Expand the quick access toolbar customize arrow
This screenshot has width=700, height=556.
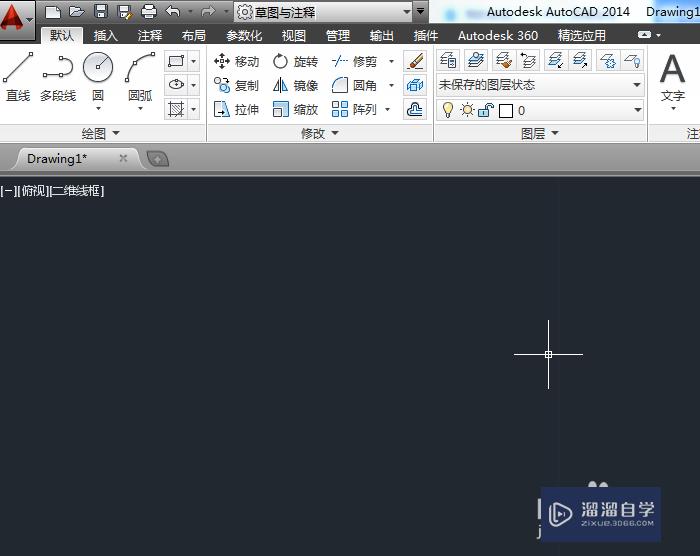pyautogui.click(x=421, y=11)
